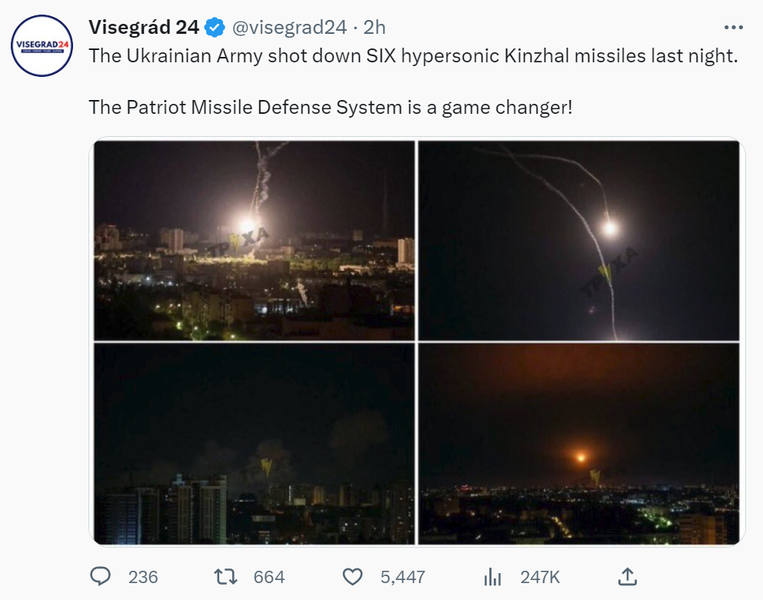Screen dimensions: 763x600
Task: Click the retweet arrows icon
Action: coord(226,577)
